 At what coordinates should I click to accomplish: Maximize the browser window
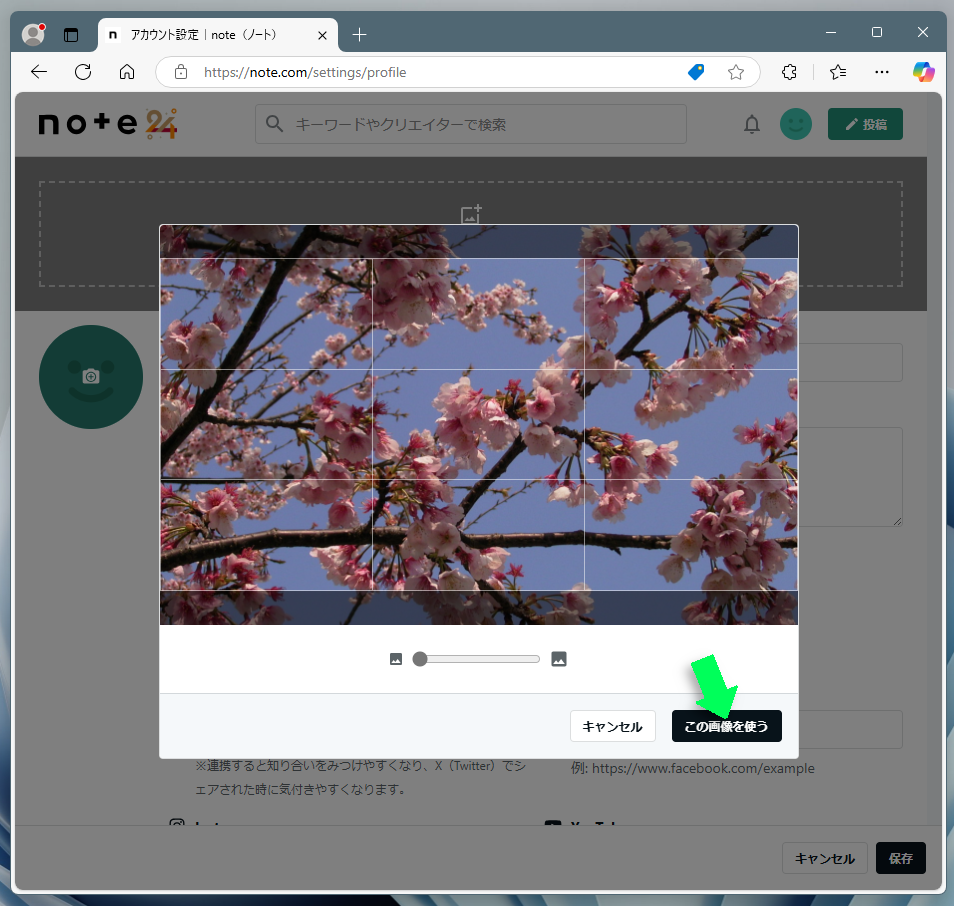(877, 32)
